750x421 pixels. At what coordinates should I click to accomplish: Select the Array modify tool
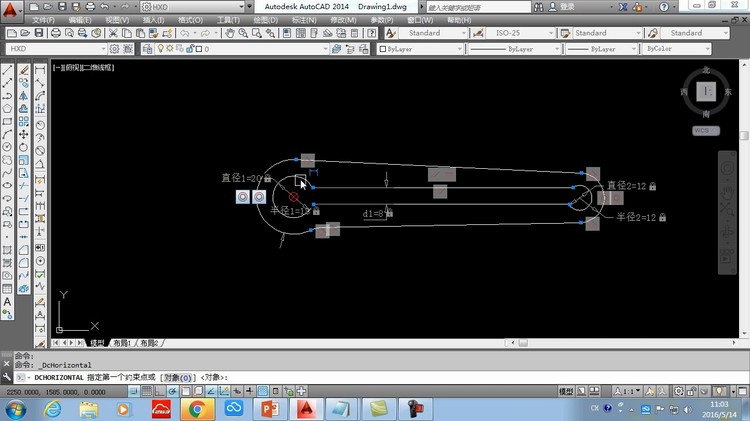tap(23, 122)
